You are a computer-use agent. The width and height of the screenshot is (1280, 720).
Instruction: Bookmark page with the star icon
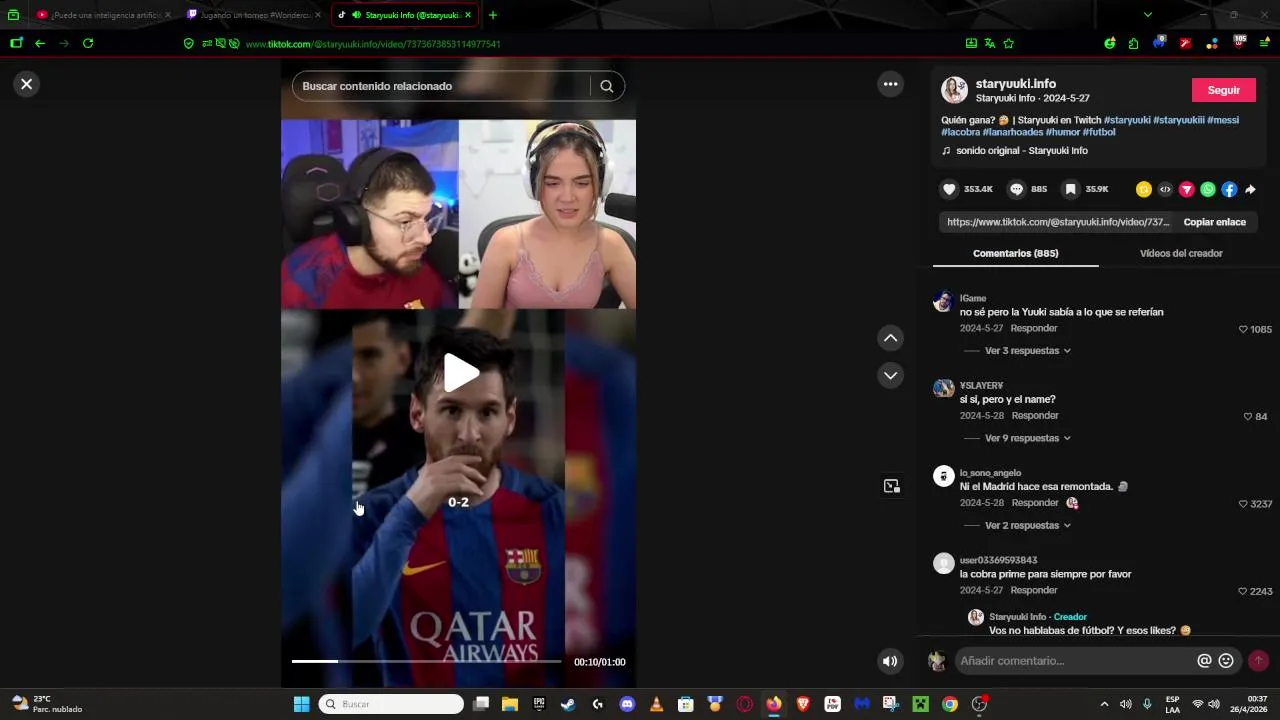(1008, 43)
